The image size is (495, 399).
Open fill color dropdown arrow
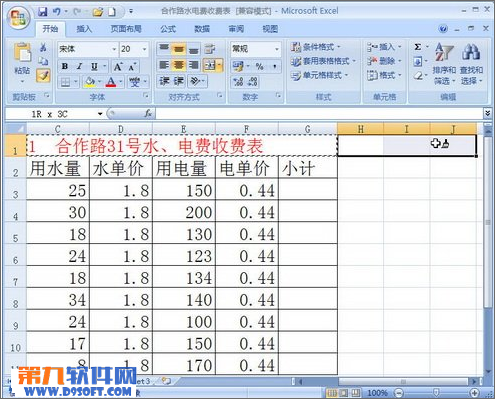coord(100,82)
